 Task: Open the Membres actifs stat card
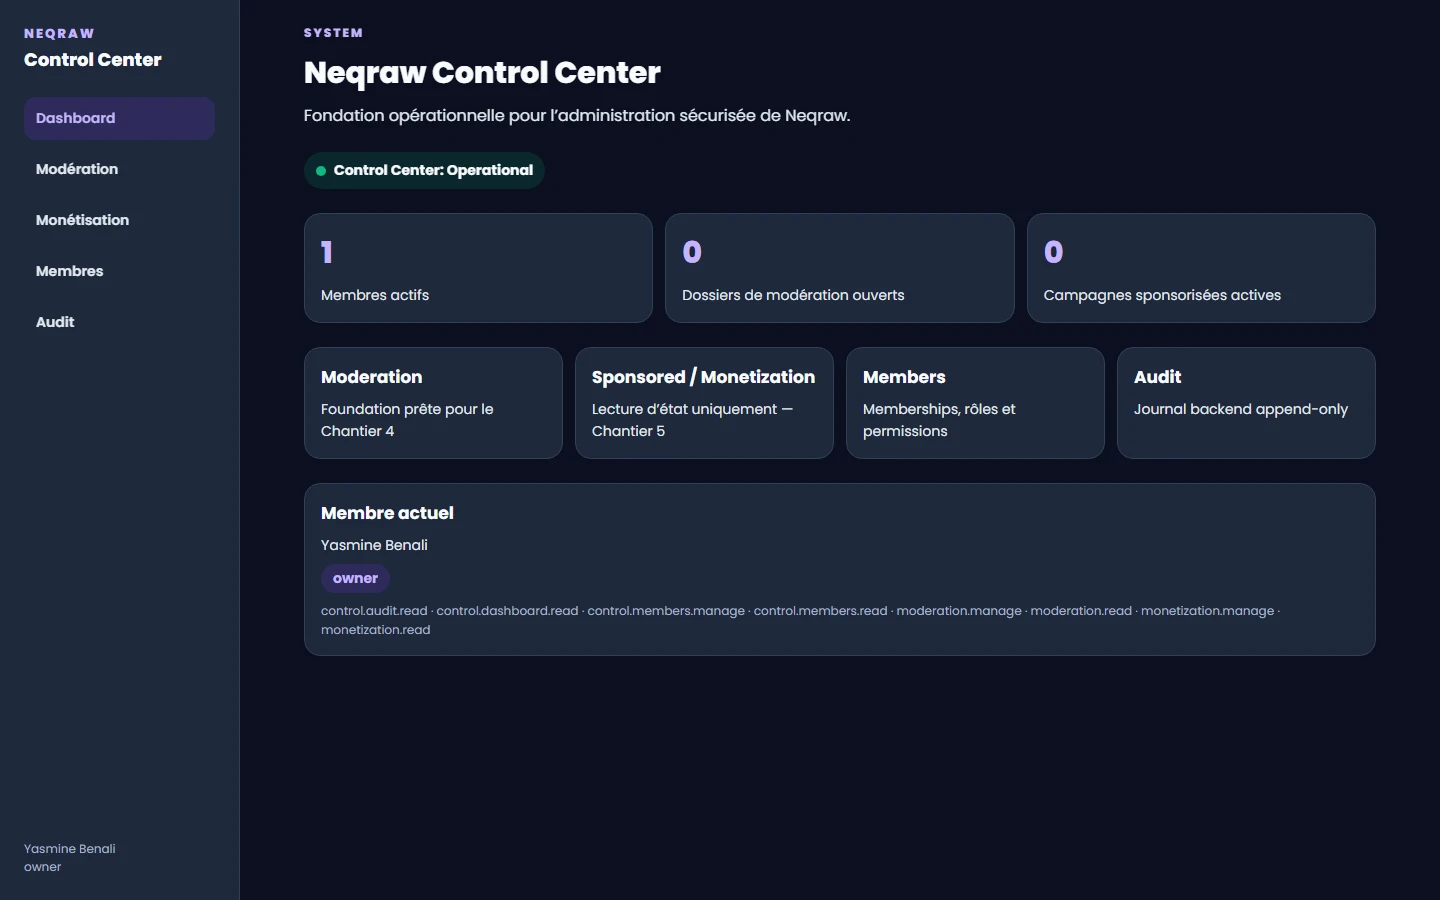click(x=478, y=268)
